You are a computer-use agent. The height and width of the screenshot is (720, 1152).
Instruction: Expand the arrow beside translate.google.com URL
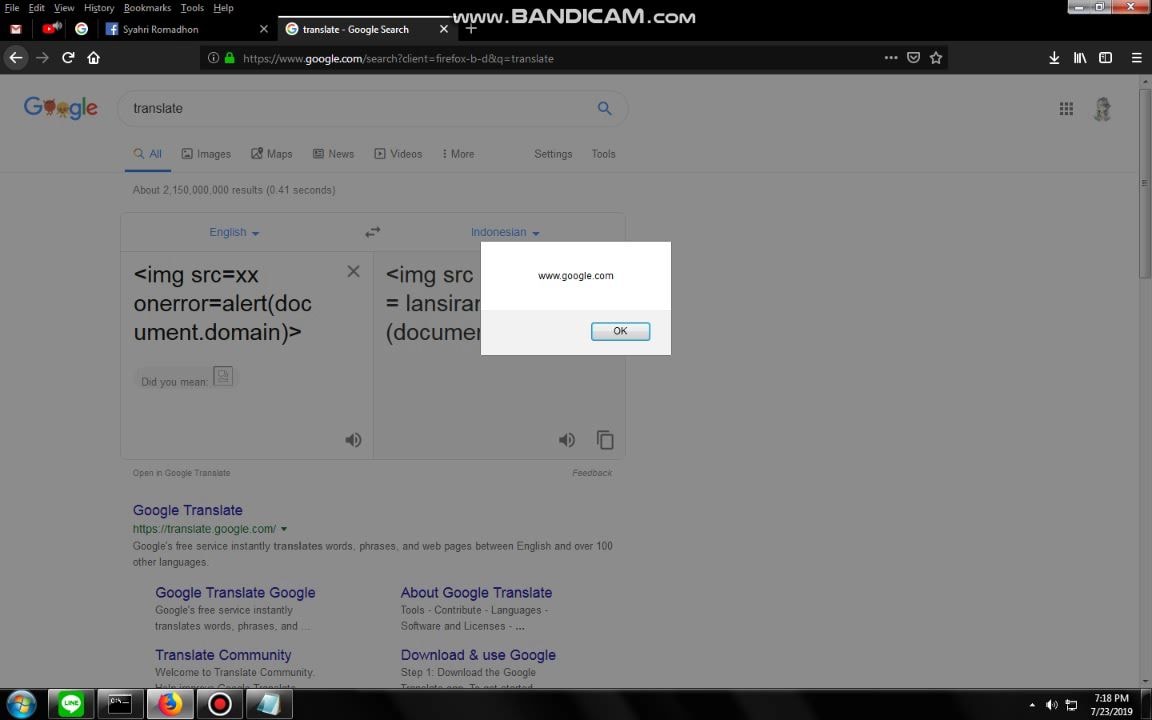(284, 529)
